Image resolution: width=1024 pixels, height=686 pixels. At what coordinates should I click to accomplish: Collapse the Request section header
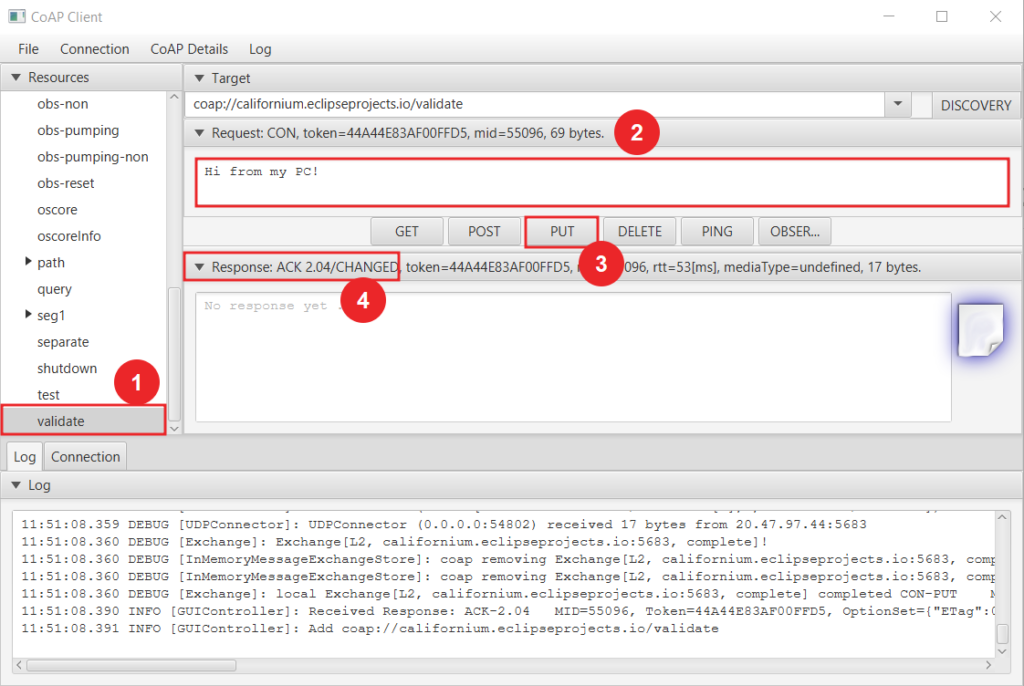(199, 133)
